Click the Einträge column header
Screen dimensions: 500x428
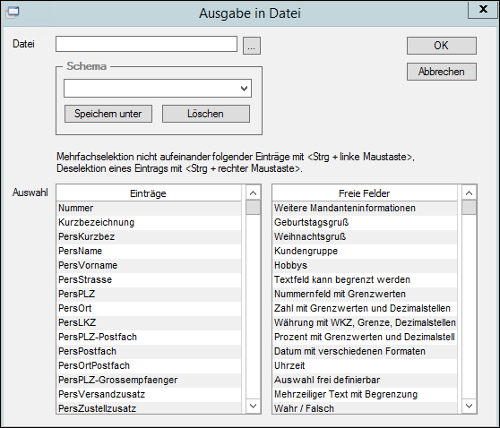tap(148, 193)
